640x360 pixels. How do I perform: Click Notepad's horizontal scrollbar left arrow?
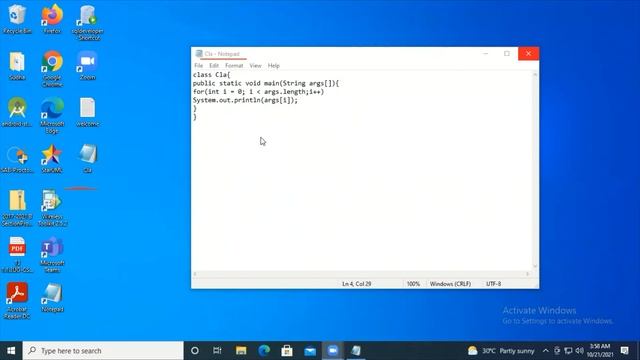point(195,274)
